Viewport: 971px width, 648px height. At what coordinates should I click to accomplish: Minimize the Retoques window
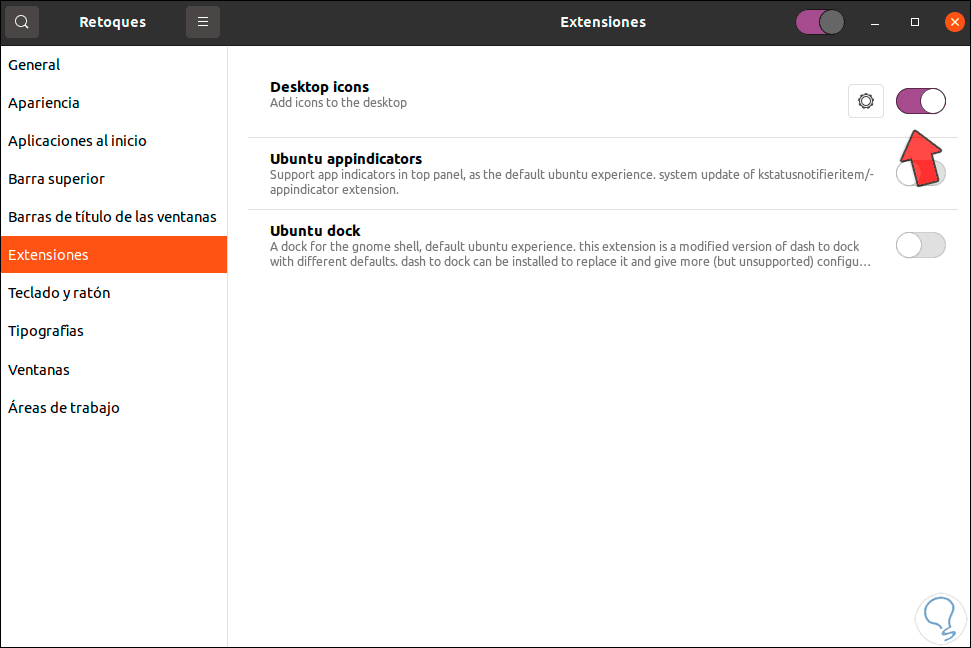tap(875, 21)
